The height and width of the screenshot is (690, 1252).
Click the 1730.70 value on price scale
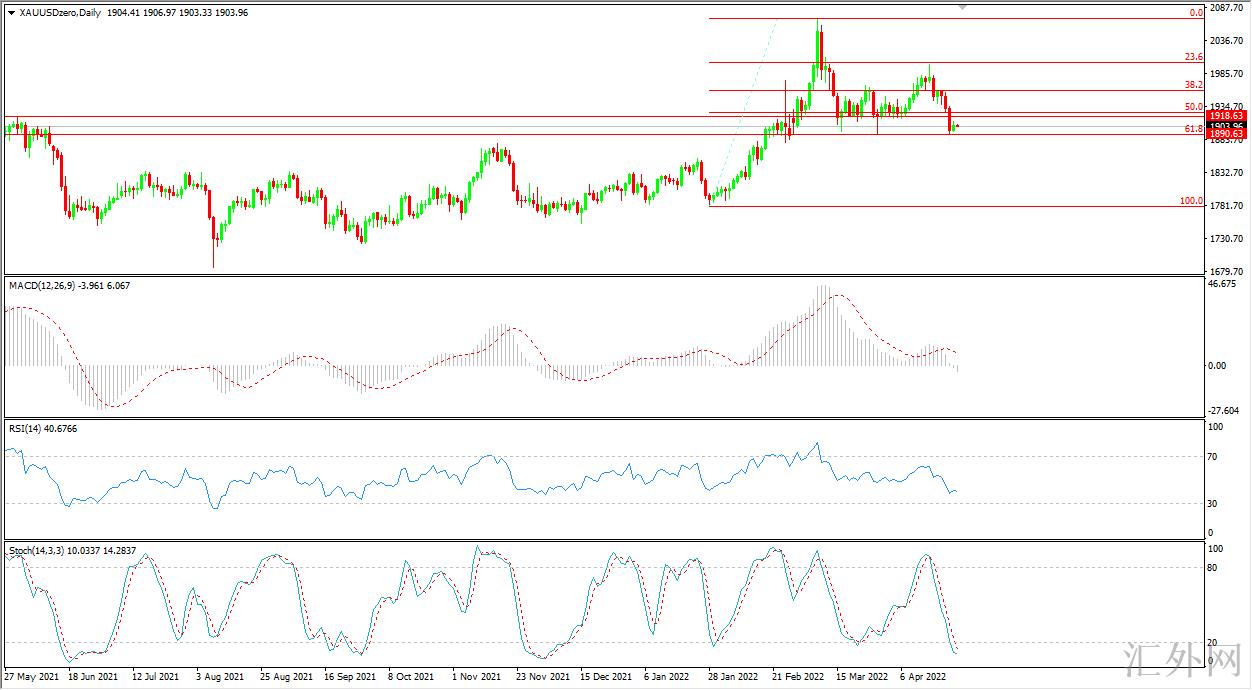1226,239
